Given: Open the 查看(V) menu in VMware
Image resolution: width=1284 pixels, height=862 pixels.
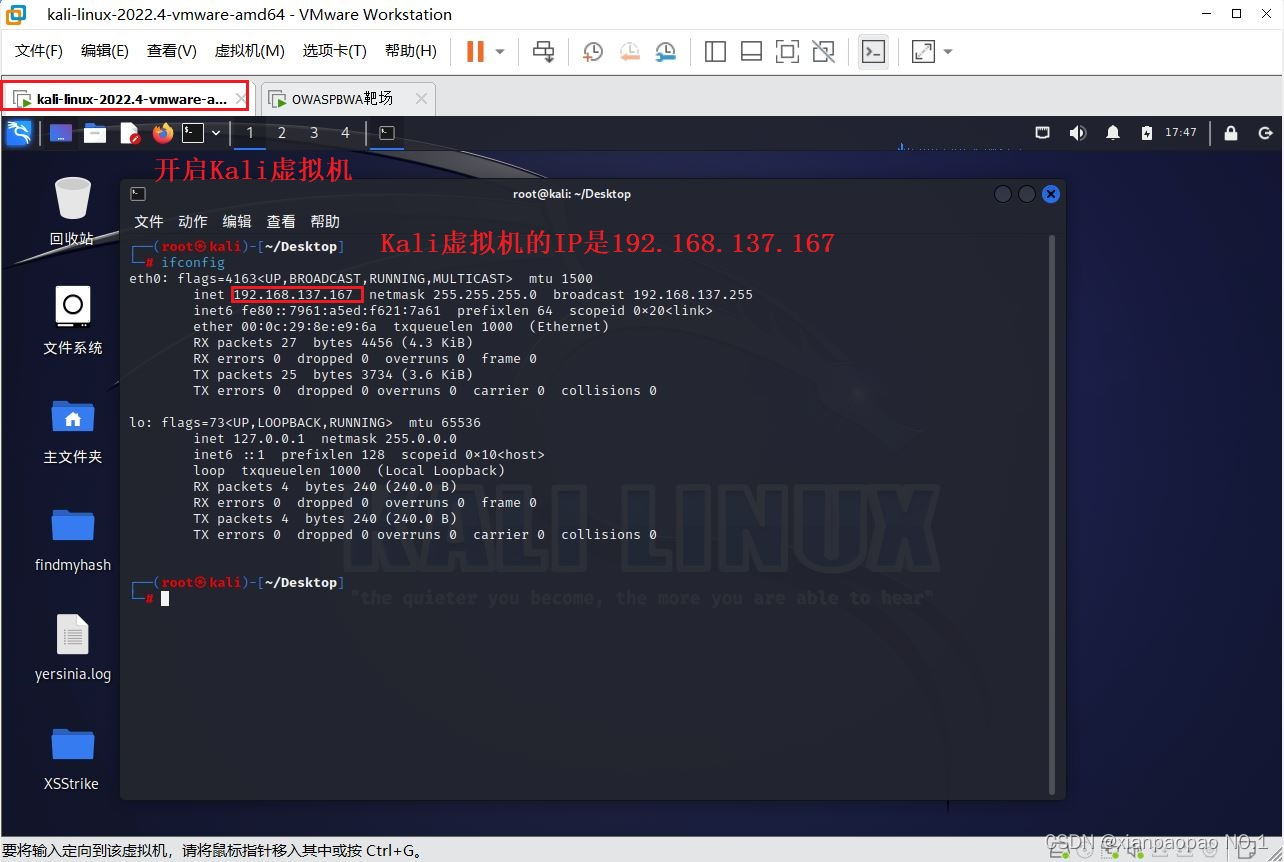Looking at the screenshot, I should pos(171,51).
